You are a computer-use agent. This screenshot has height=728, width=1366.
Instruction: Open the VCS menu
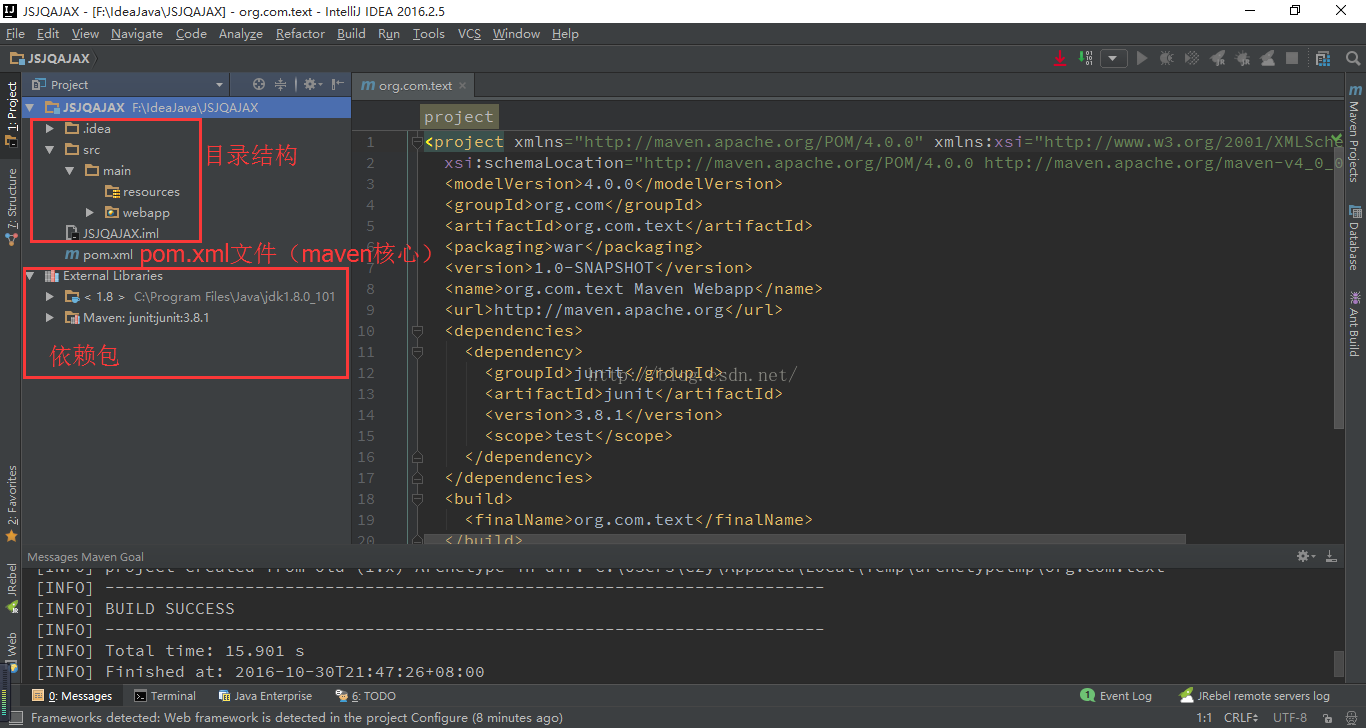click(x=469, y=33)
